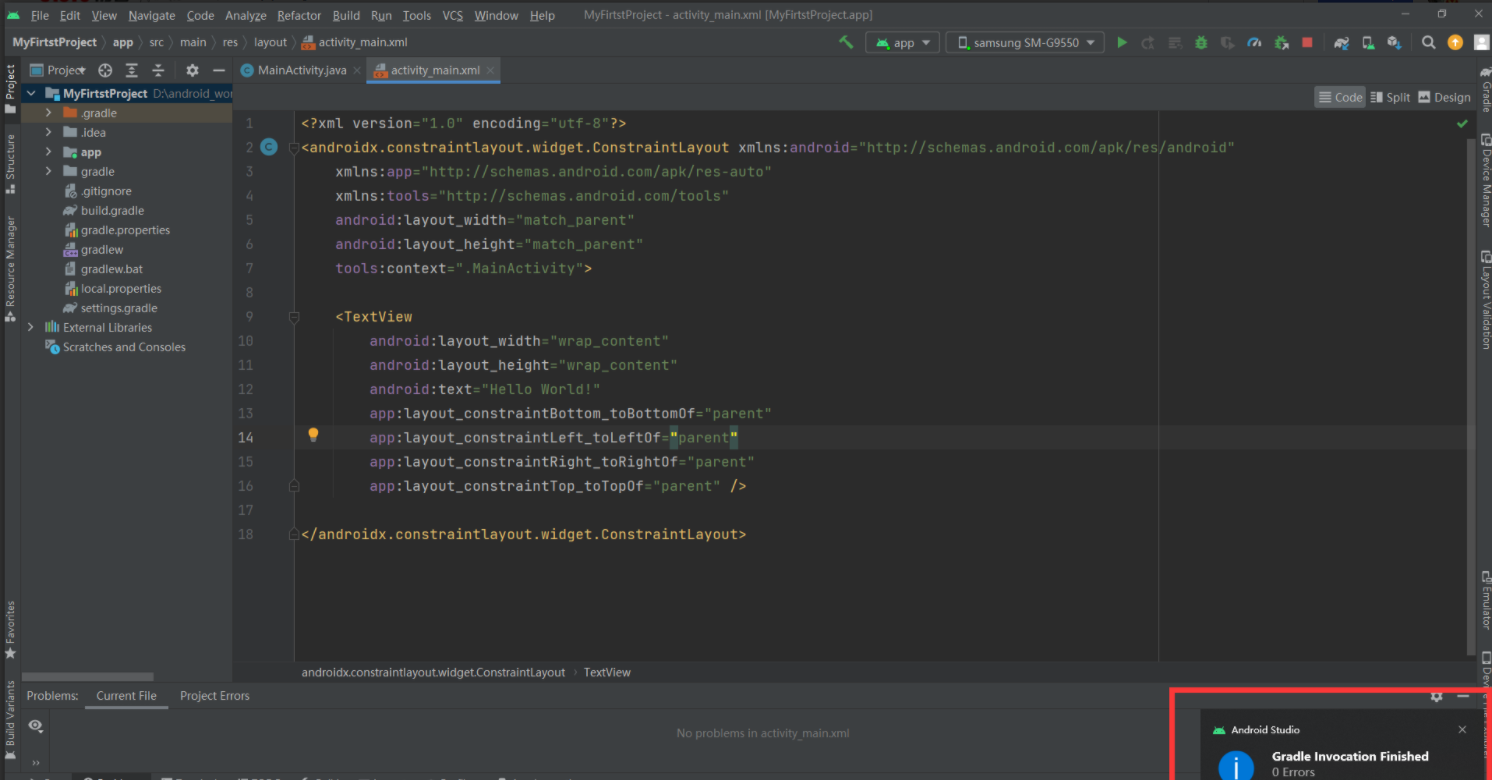Switch editor to Design view mode
The height and width of the screenshot is (780, 1492).
pos(1444,97)
